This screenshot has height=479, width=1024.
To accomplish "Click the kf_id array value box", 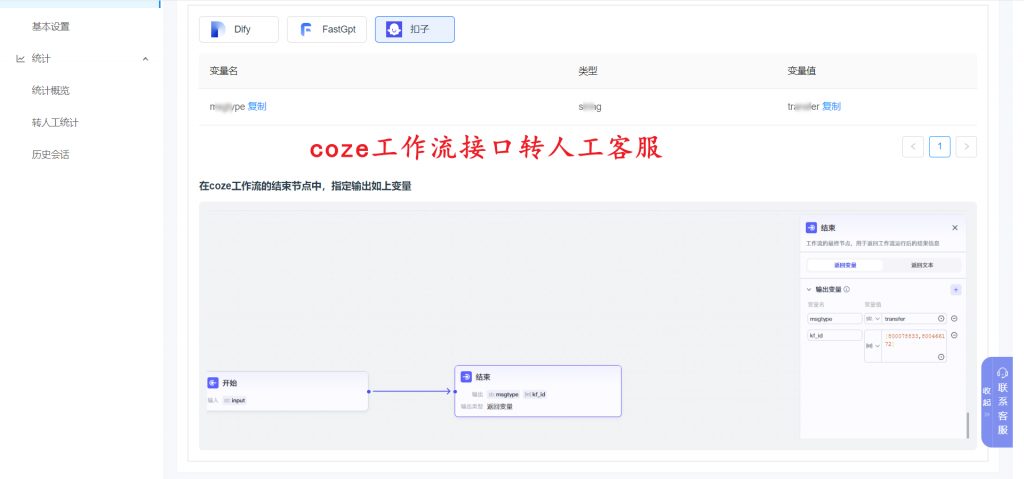I will (914, 346).
